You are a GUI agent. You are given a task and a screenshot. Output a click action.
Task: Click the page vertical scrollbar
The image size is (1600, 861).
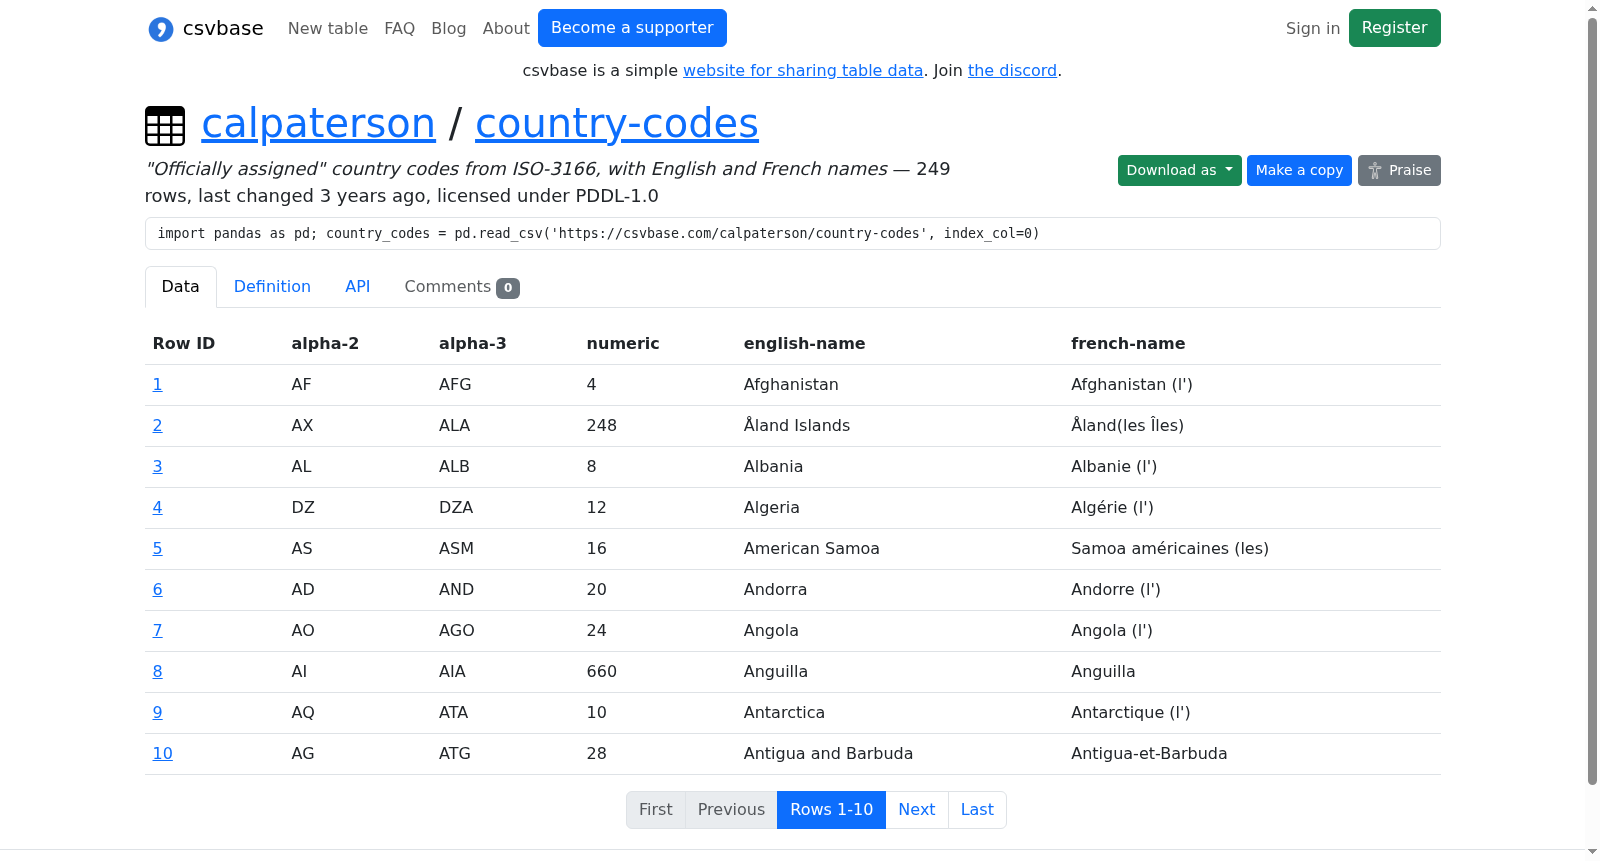click(x=1592, y=400)
